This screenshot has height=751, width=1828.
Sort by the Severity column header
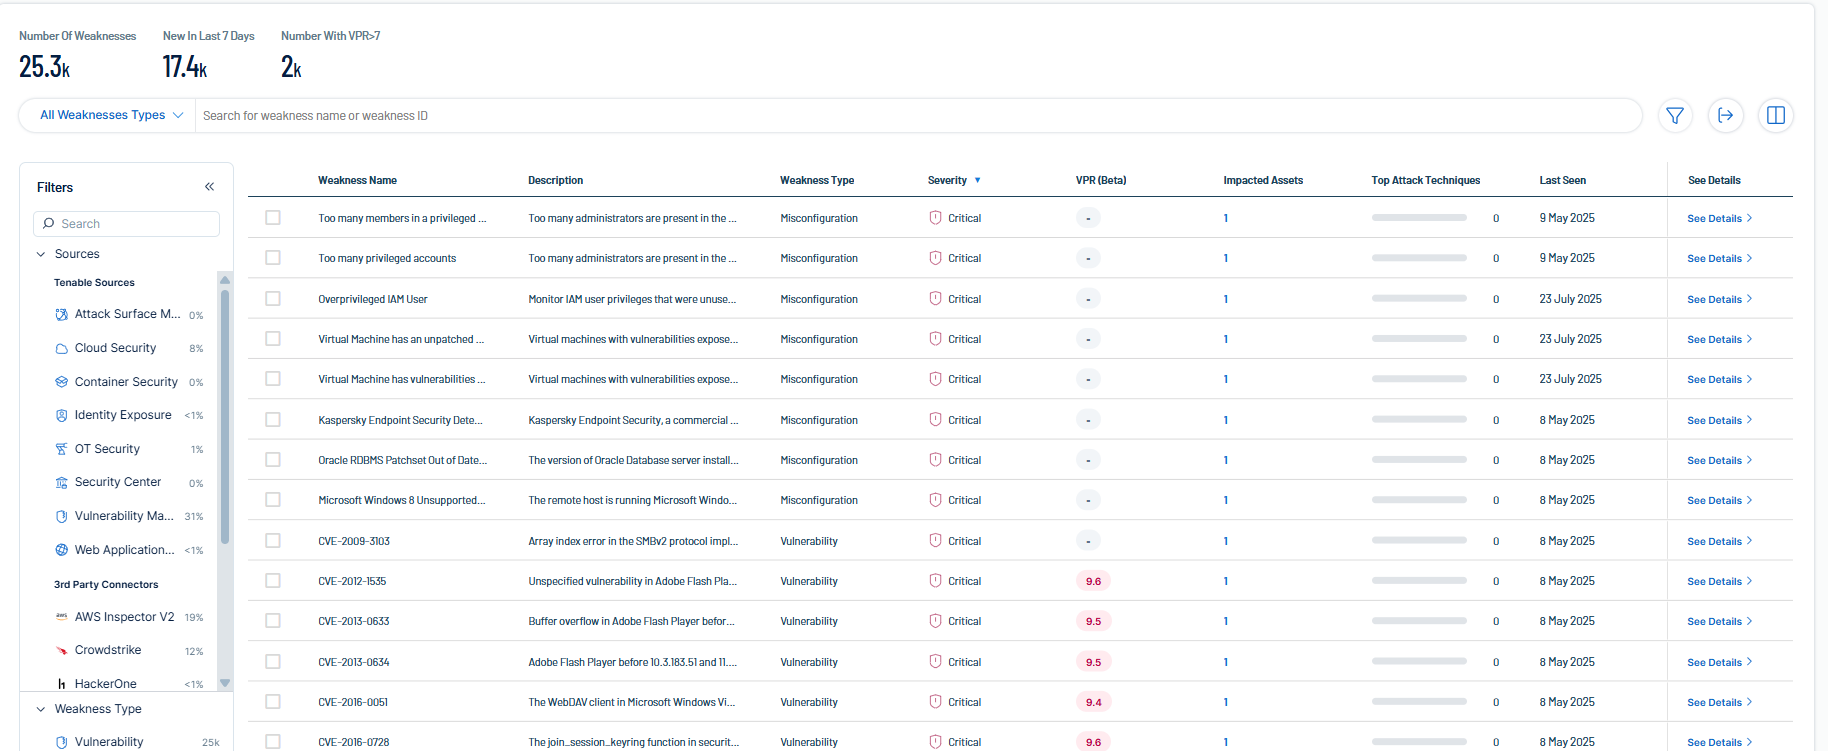(x=947, y=181)
